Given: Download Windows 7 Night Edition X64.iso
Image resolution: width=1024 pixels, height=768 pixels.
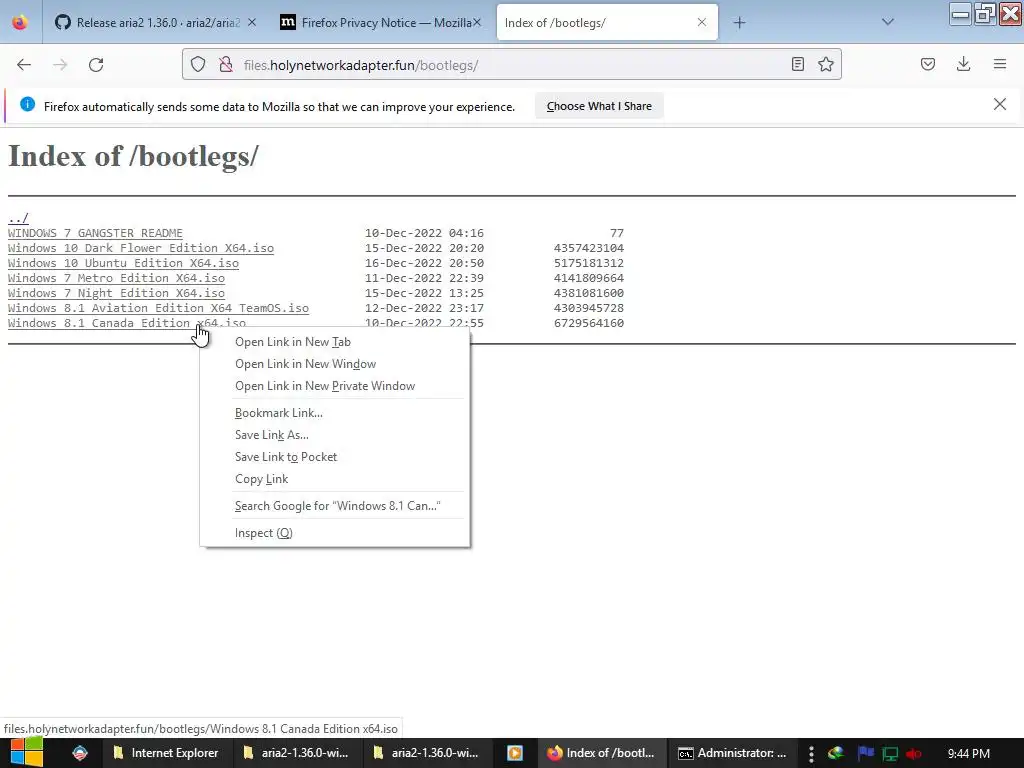Looking at the screenshot, I should tap(116, 293).
